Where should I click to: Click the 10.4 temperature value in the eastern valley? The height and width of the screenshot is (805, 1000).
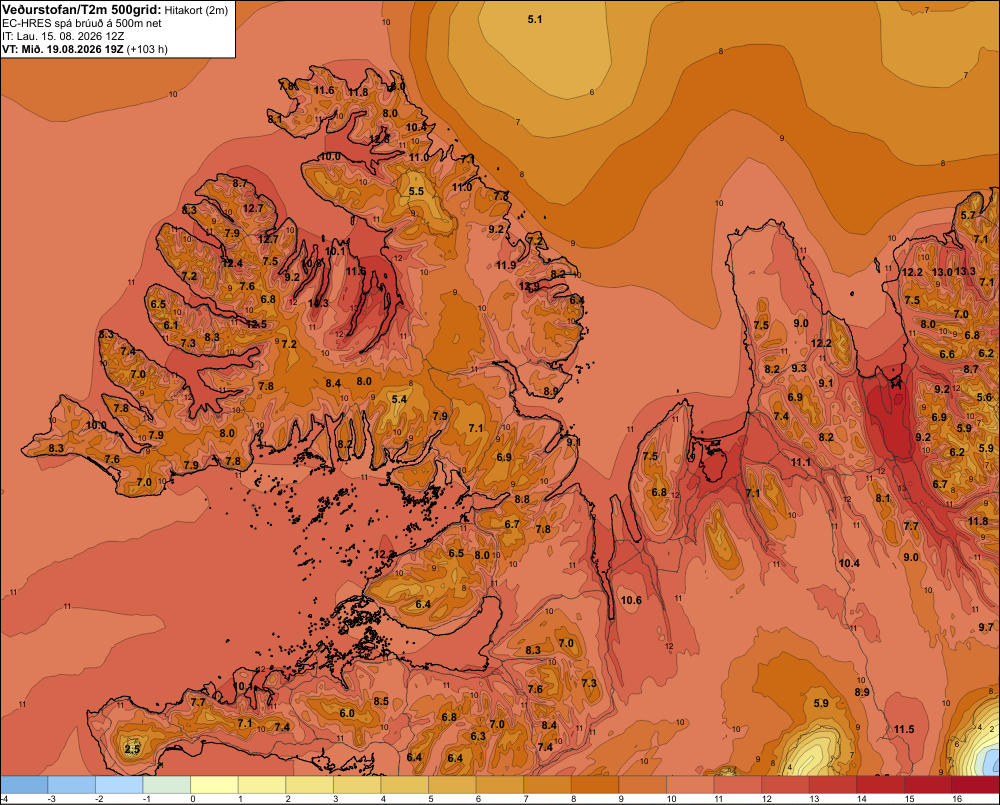(849, 563)
